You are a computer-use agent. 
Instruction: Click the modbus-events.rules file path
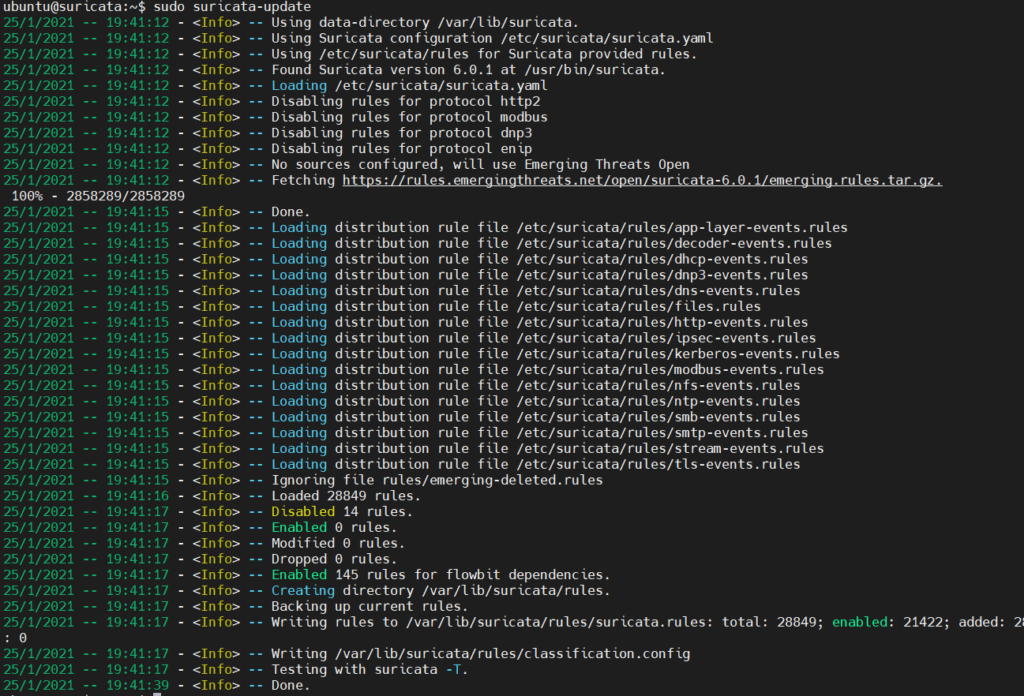670,370
